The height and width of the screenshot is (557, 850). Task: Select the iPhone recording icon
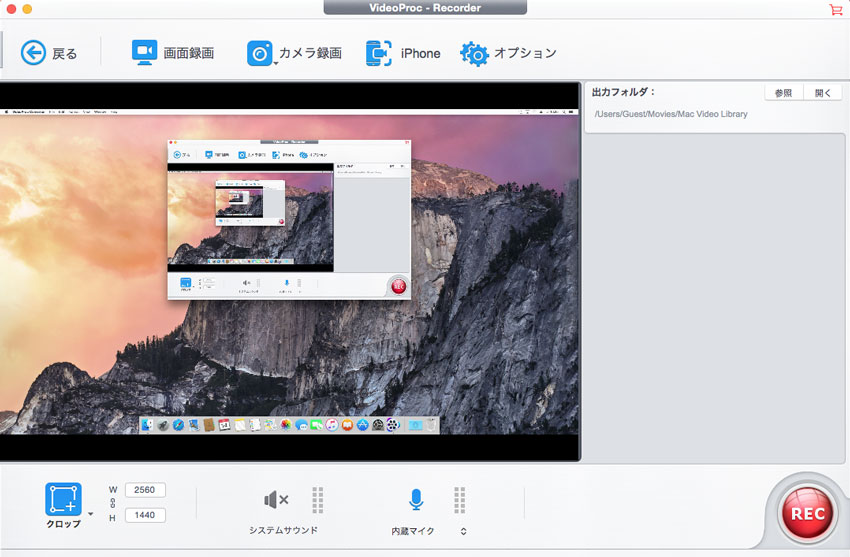(x=379, y=53)
